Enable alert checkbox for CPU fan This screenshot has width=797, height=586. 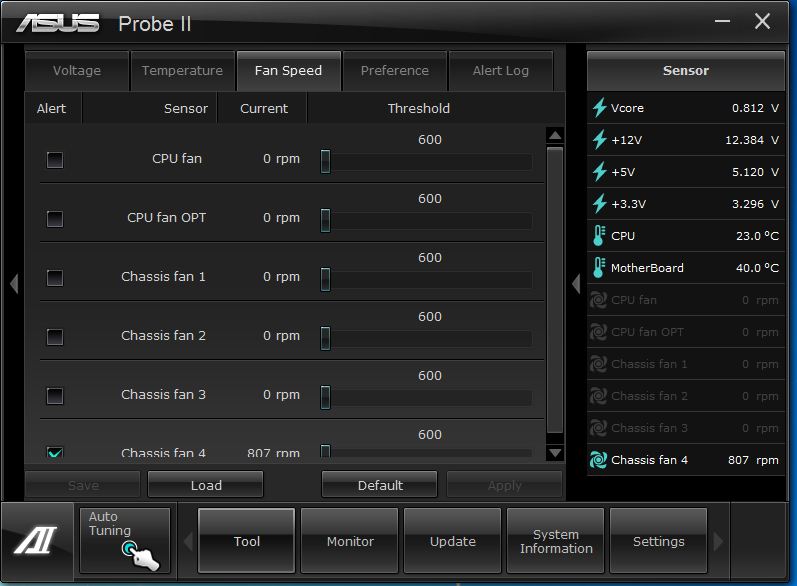coord(55,160)
